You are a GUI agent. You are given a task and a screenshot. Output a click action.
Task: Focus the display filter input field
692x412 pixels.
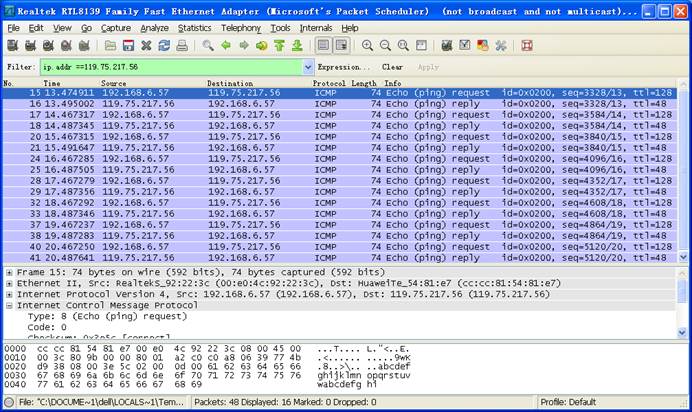pos(171,67)
